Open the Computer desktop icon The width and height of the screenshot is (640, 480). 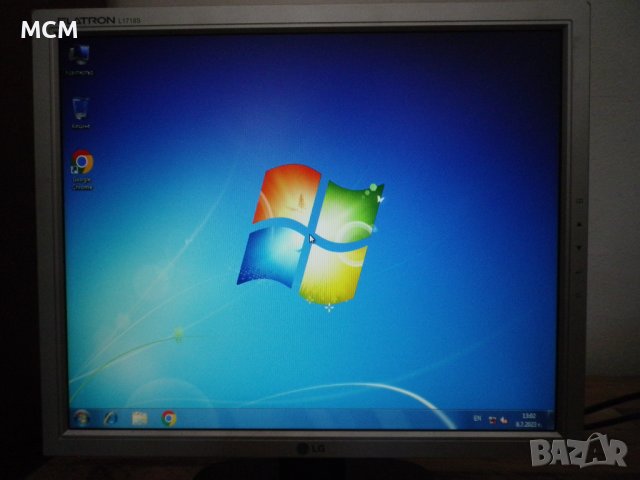point(79,56)
